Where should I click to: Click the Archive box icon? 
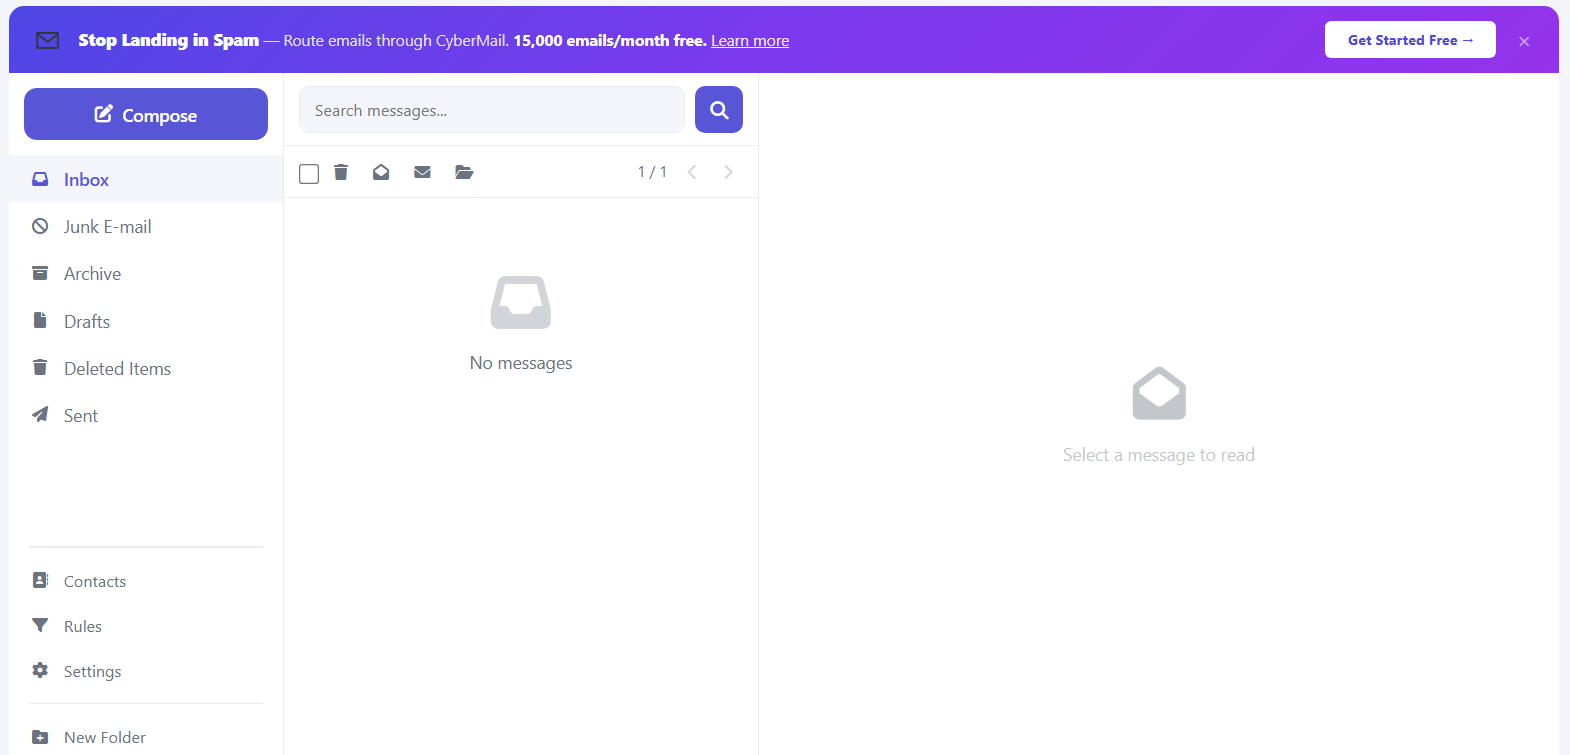[40, 273]
